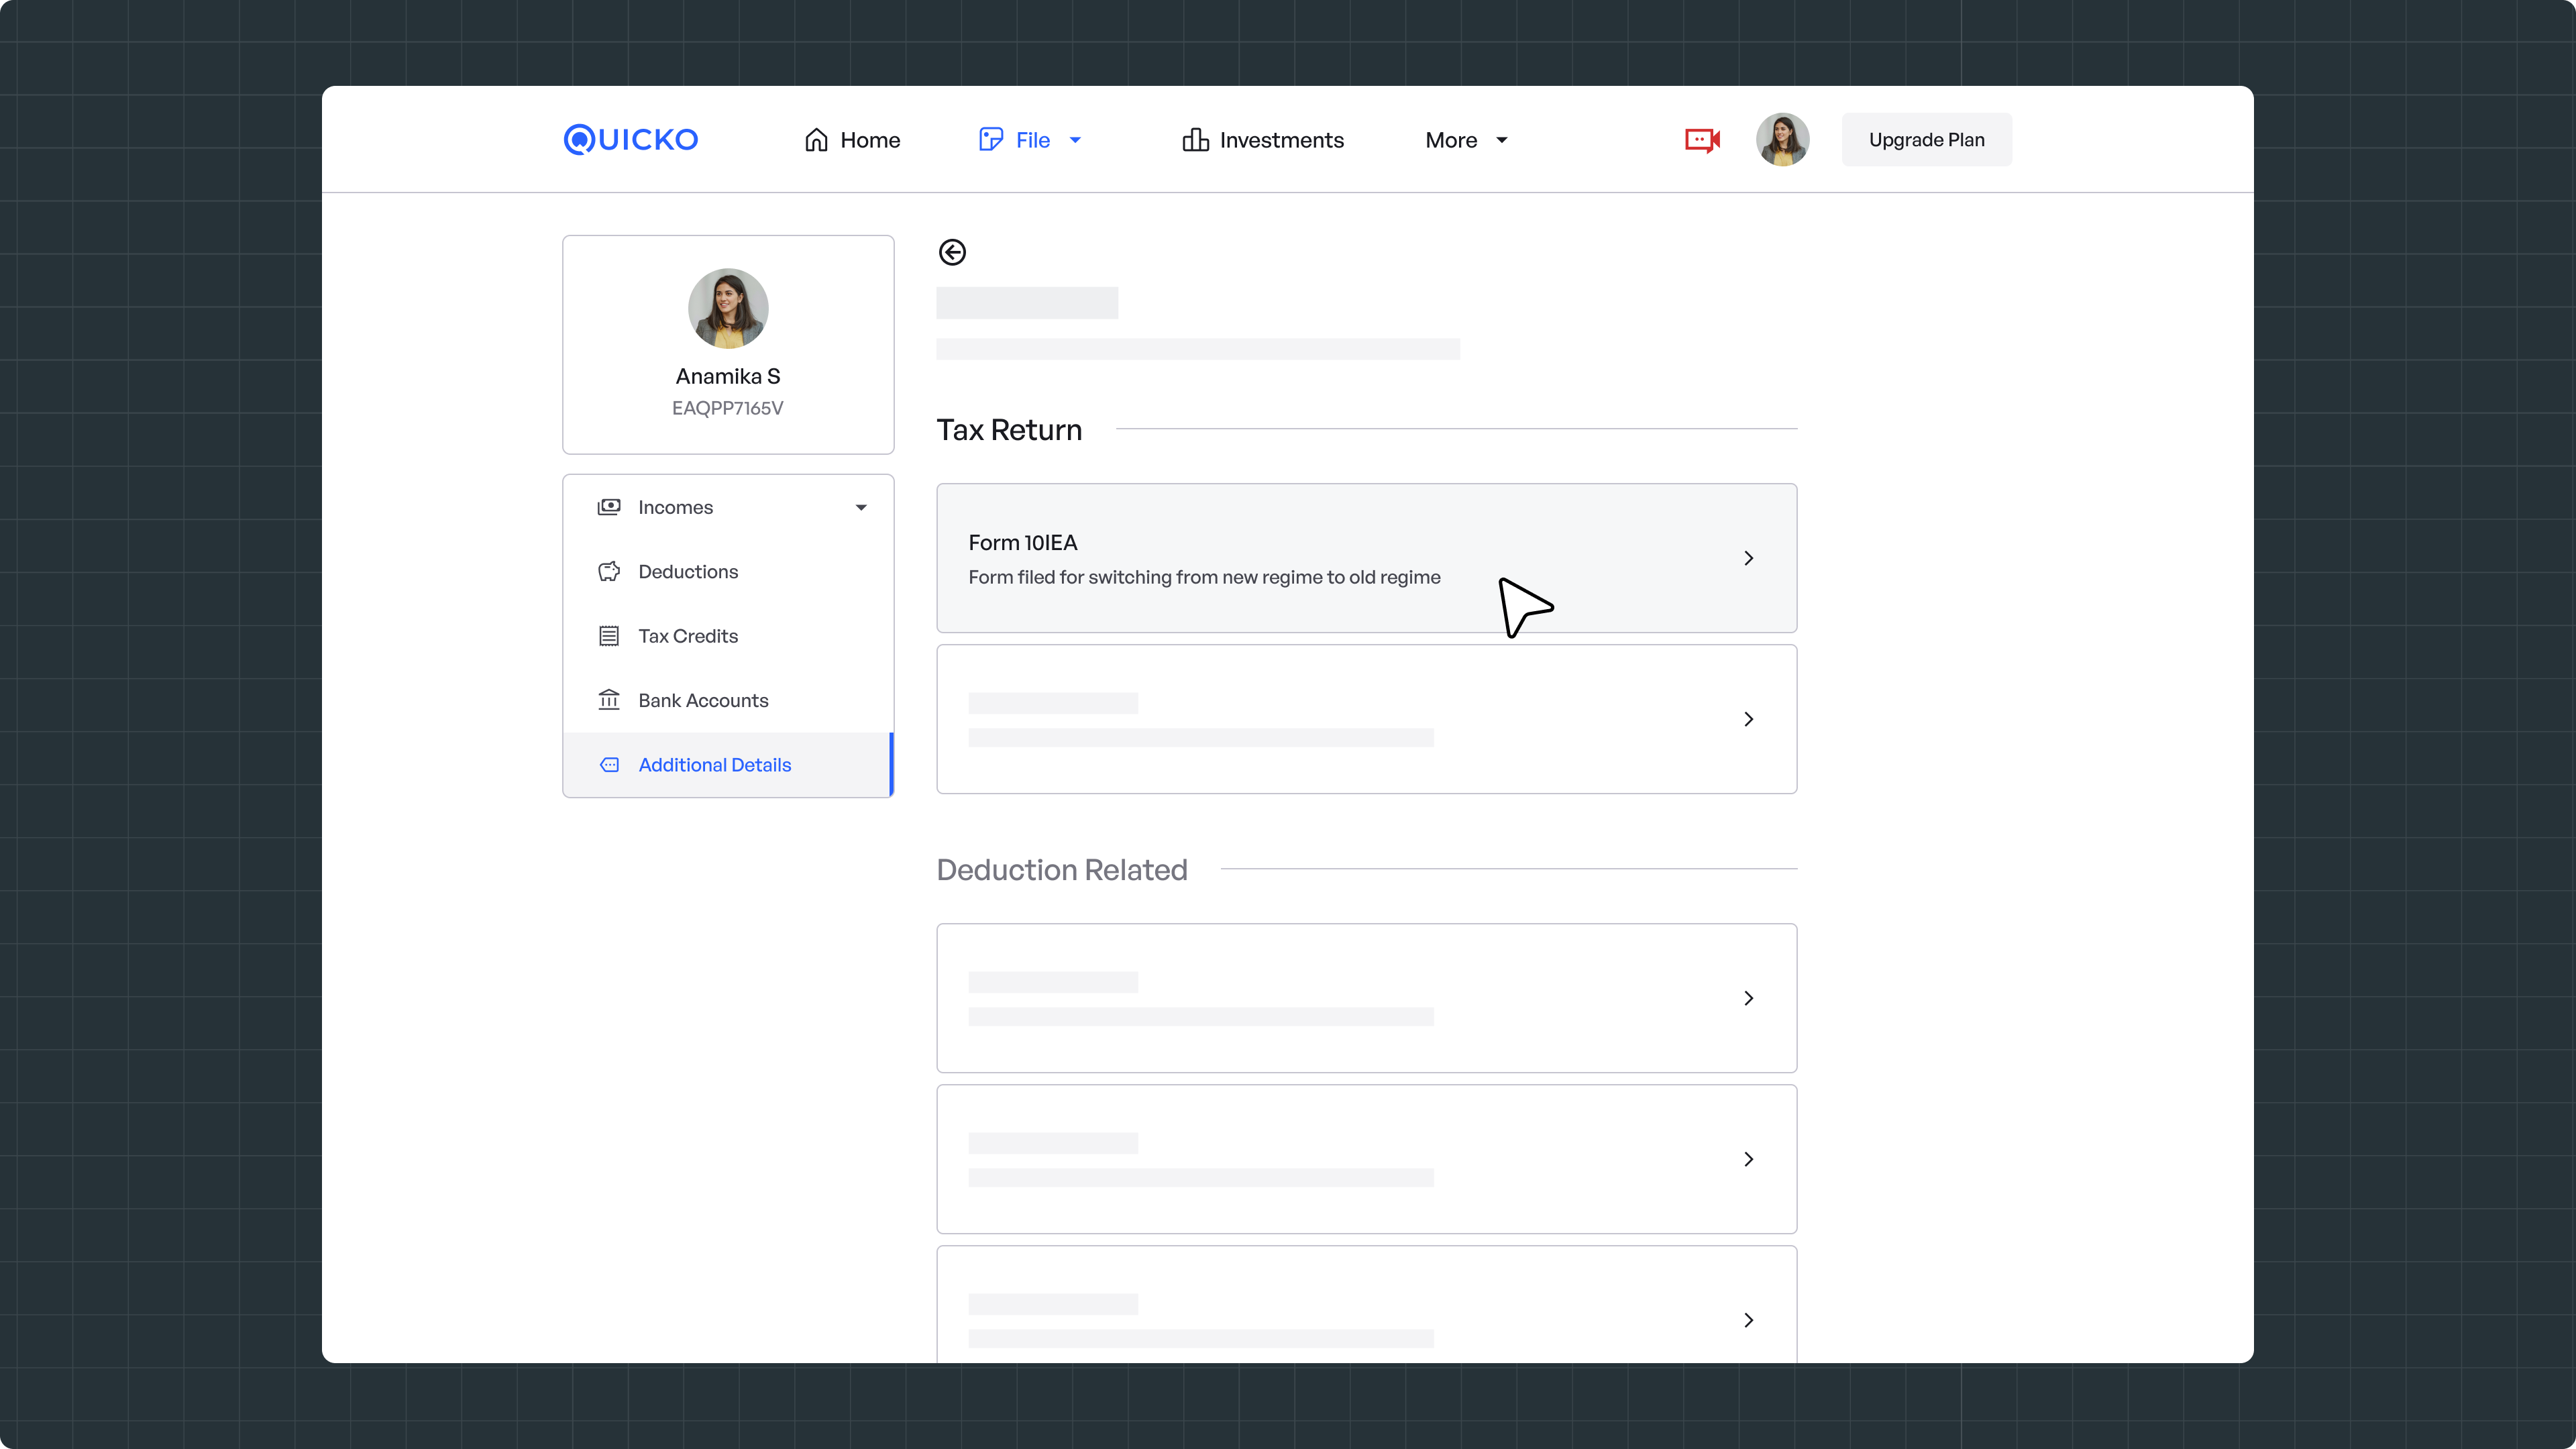Open the third Deduction Related card chevron
The height and width of the screenshot is (1449, 2576).
[1749, 1320]
